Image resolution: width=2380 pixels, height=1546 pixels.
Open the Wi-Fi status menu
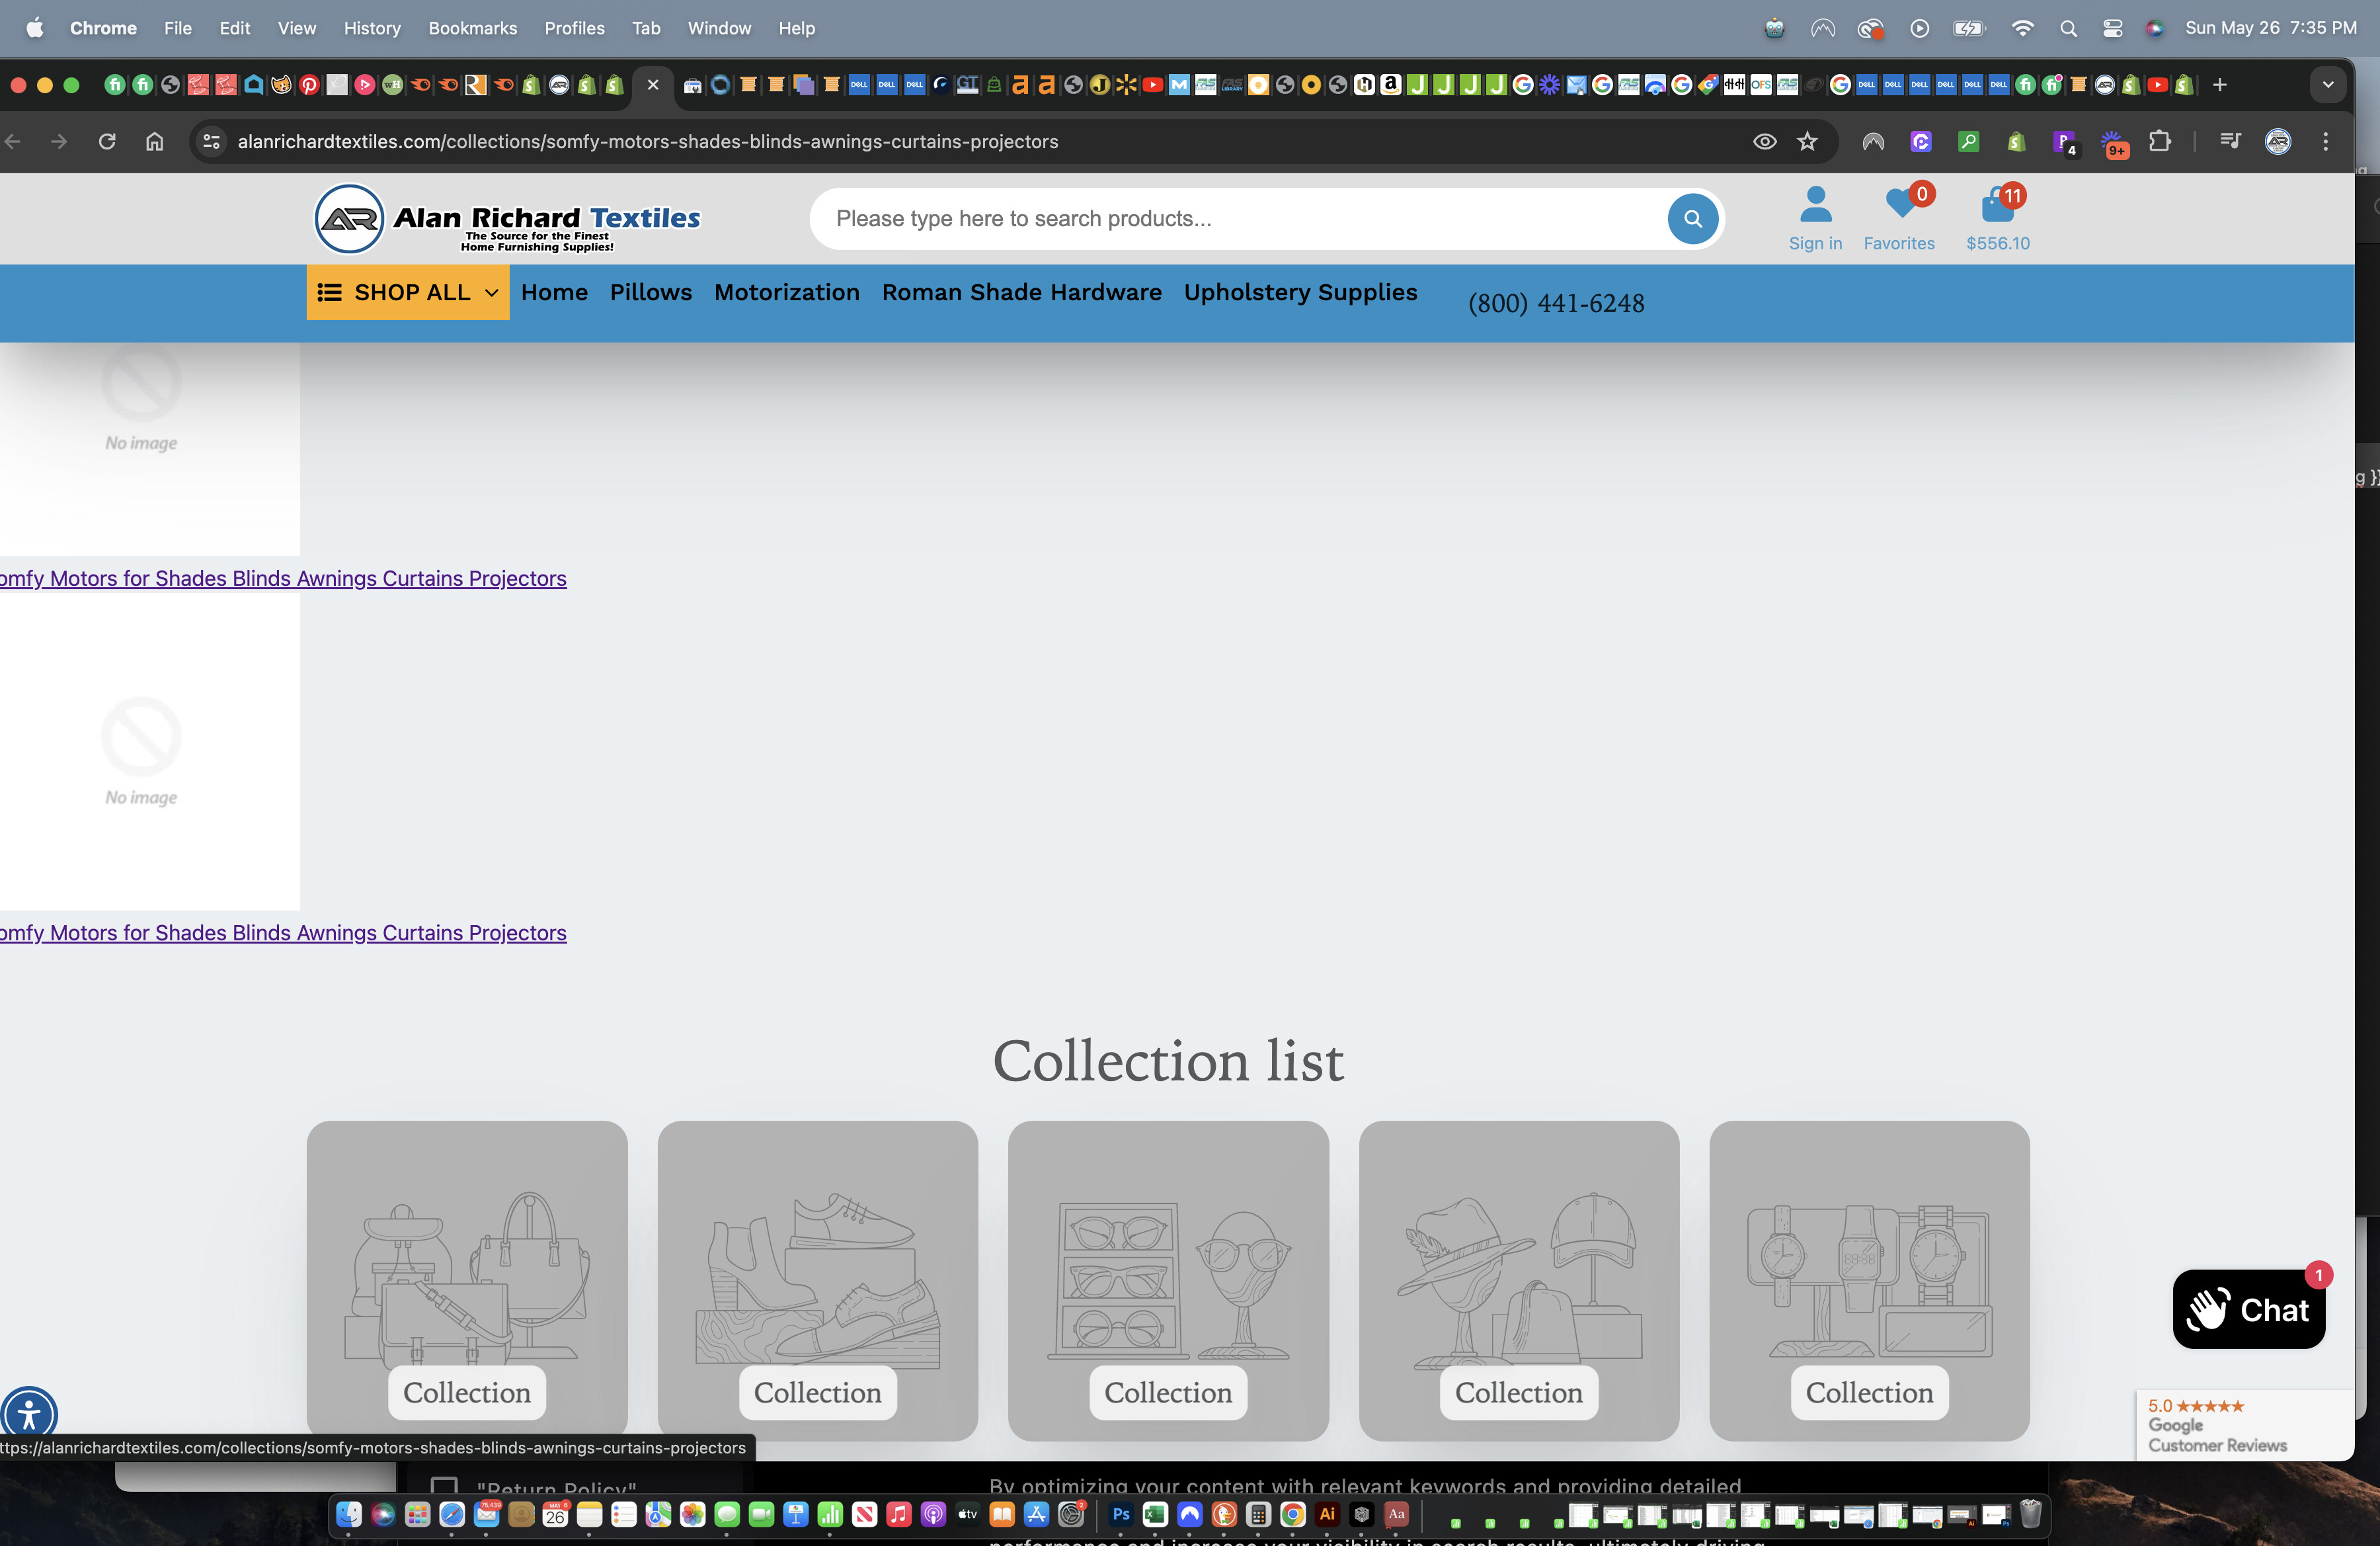pyautogui.click(x=2022, y=28)
